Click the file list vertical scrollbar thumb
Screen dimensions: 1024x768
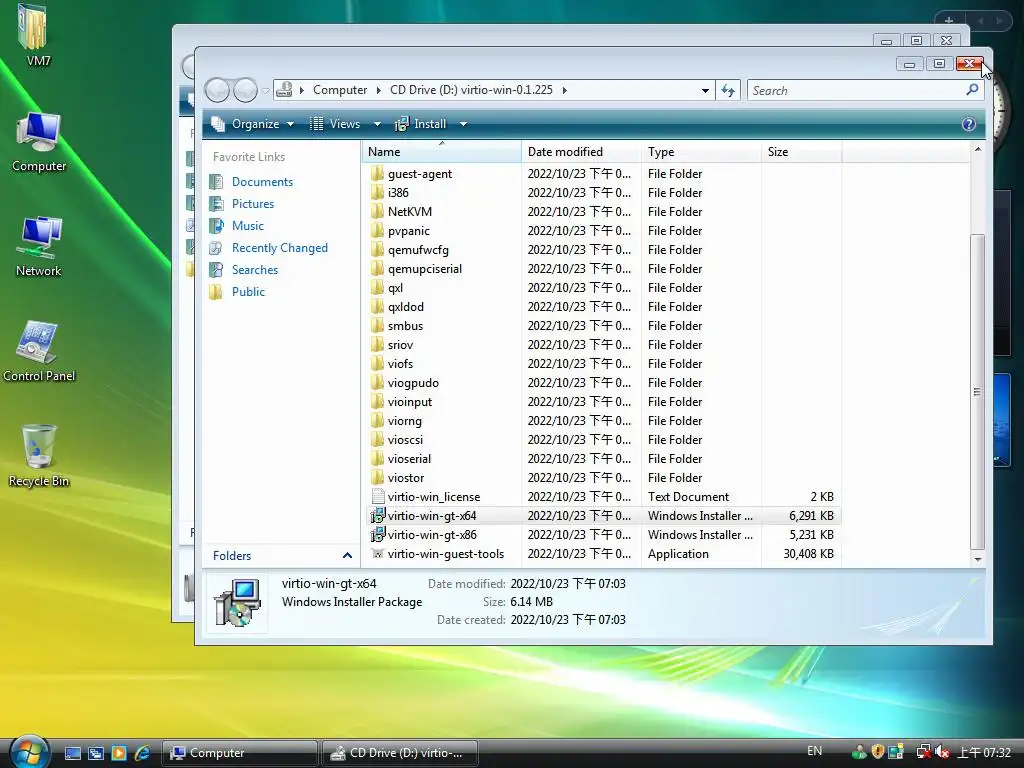tap(977, 391)
